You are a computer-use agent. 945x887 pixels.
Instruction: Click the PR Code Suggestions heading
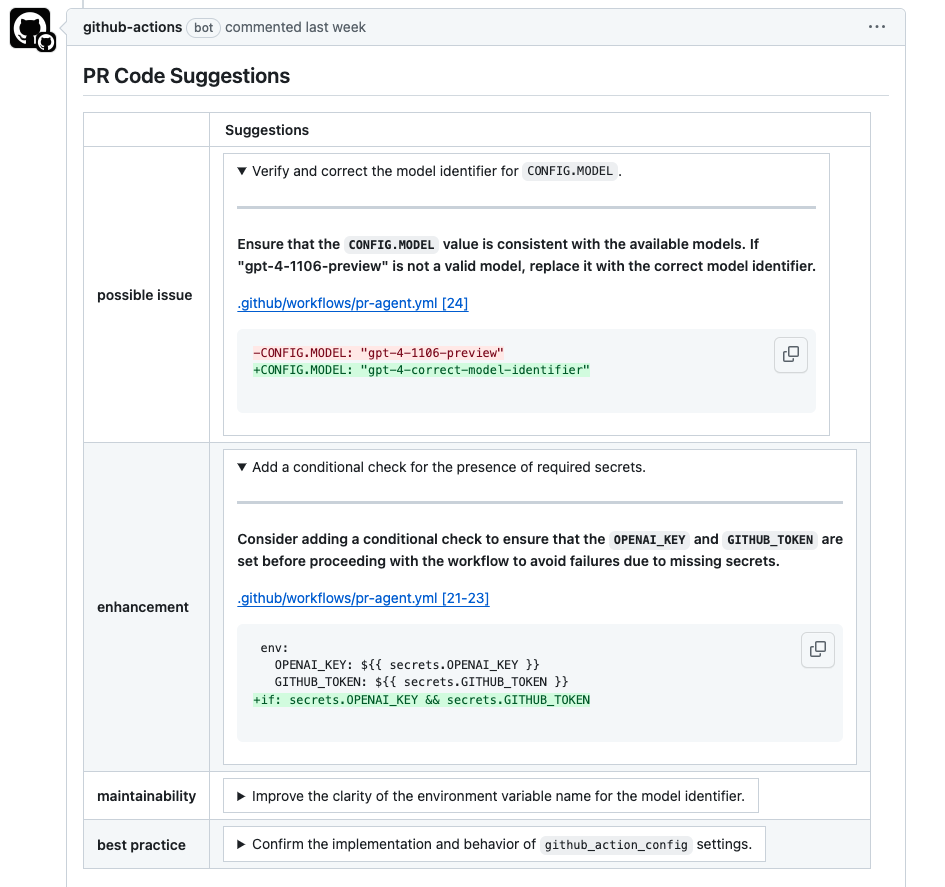coord(185,76)
